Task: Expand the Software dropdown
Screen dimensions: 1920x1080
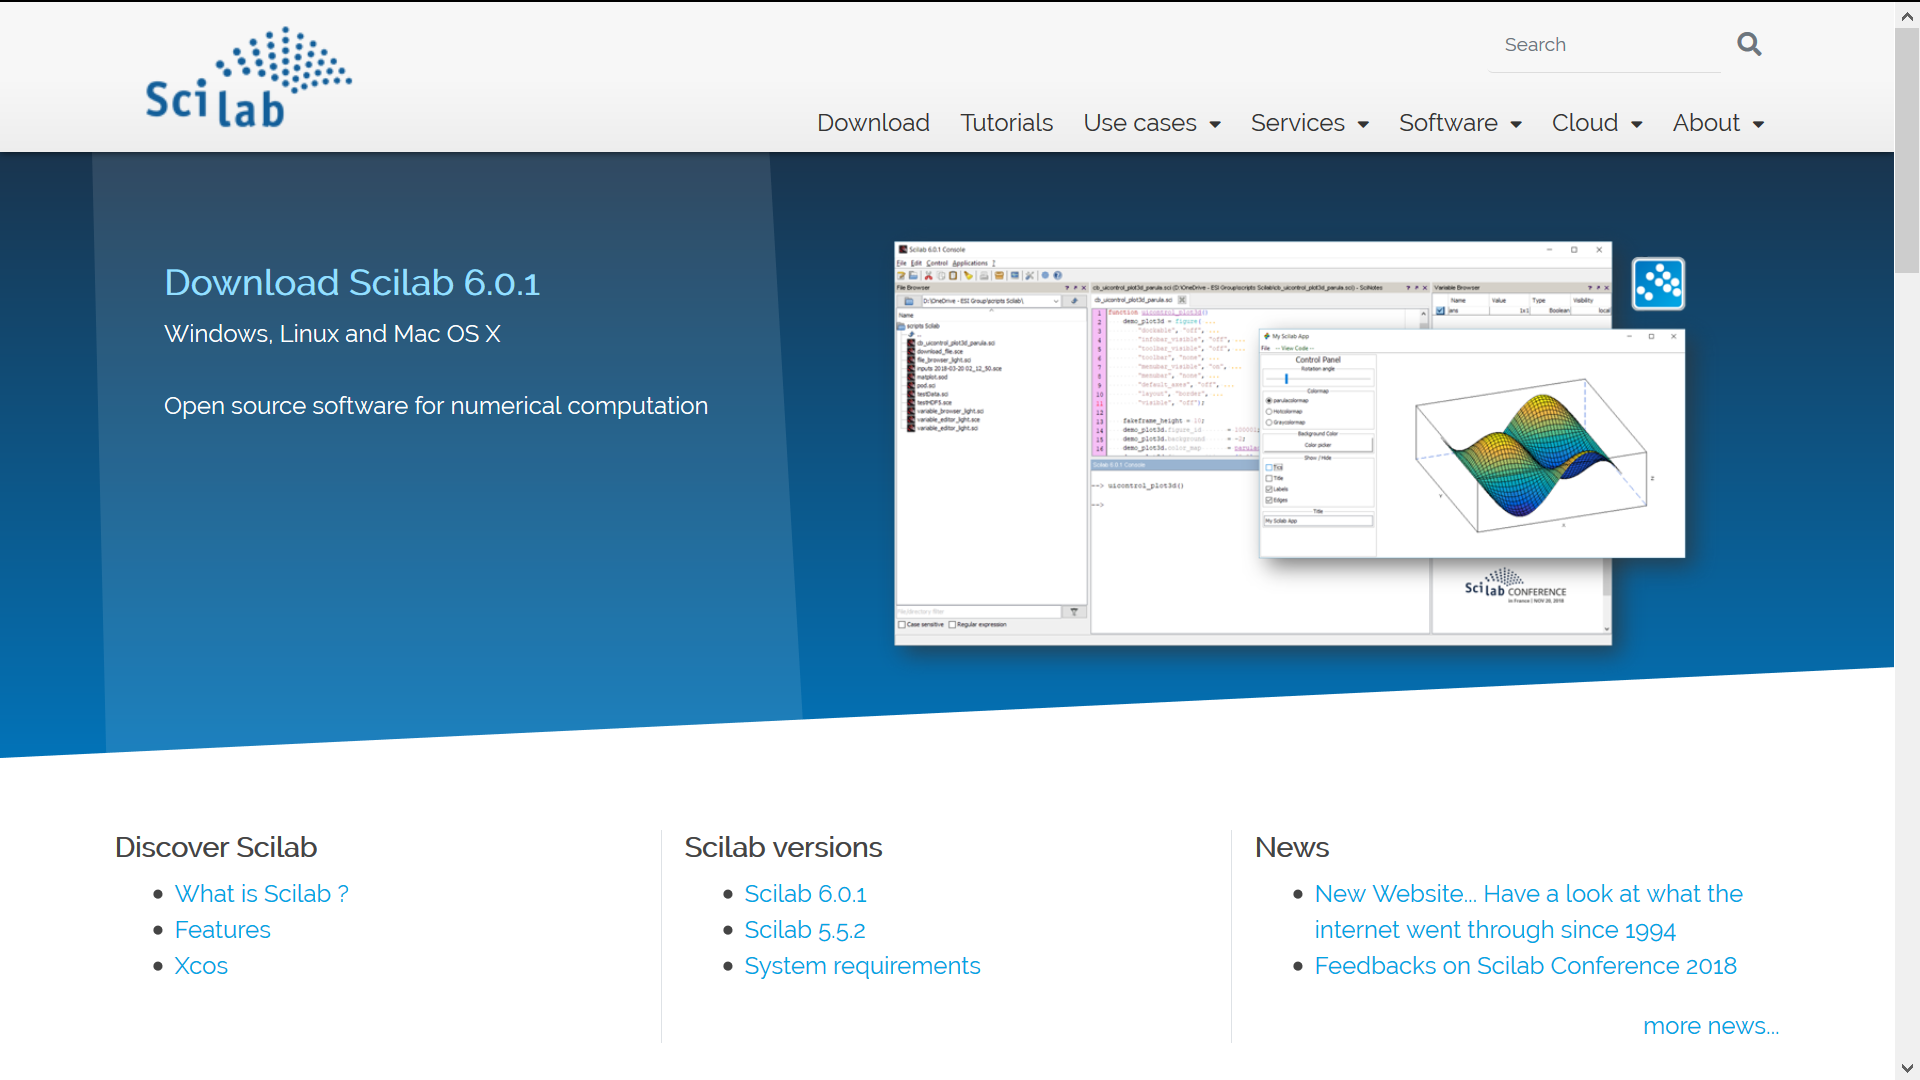Action: click(1460, 123)
